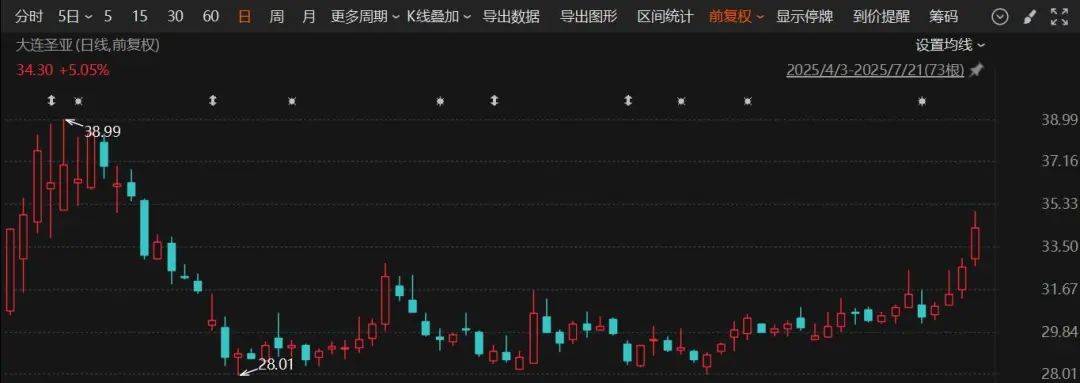
Task: Open the 设置均线 moving average settings
Action: click(x=950, y=45)
